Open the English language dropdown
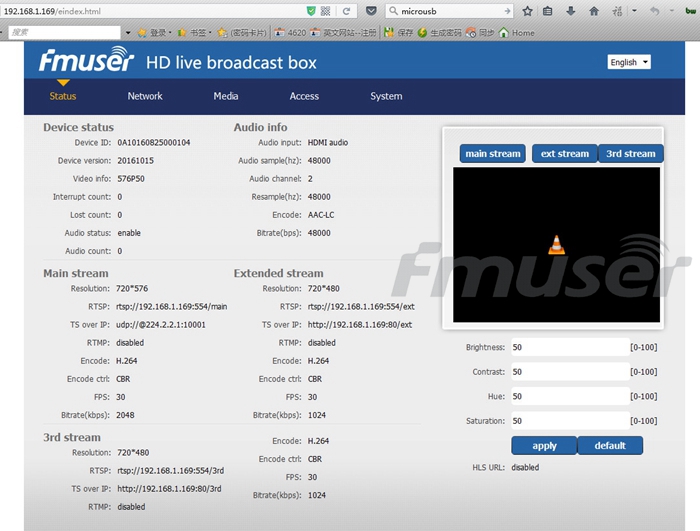The width and height of the screenshot is (700, 531). [629, 62]
